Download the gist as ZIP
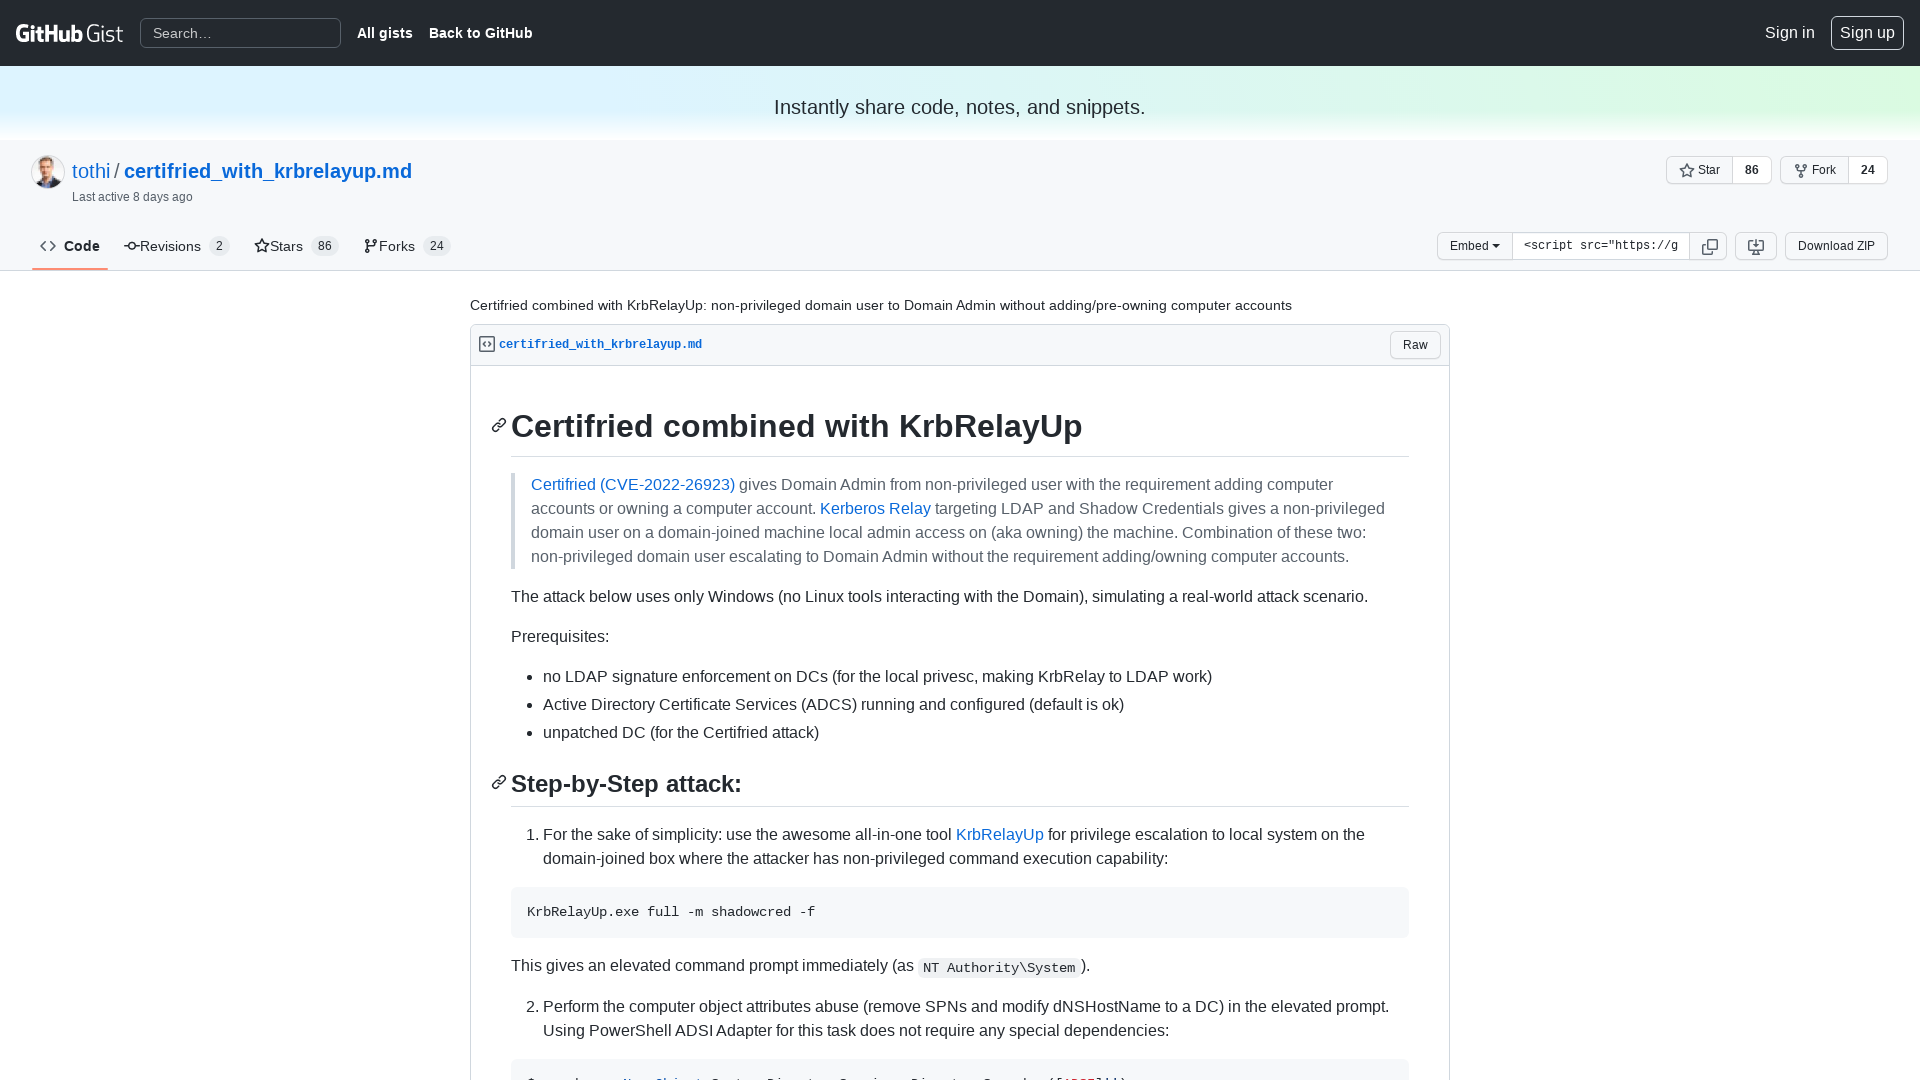1920x1080 pixels. [x=1836, y=246]
